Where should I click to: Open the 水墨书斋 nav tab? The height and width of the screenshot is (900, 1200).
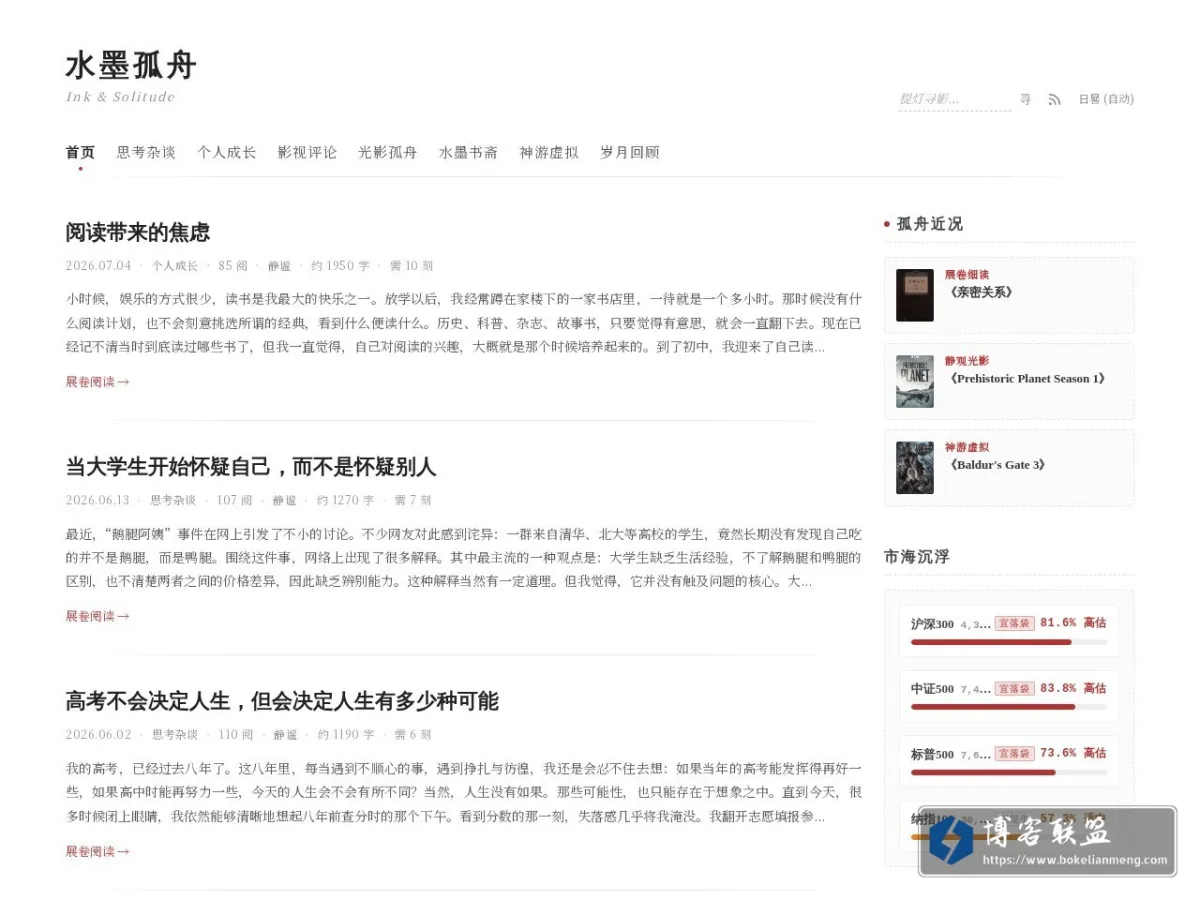click(468, 152)
